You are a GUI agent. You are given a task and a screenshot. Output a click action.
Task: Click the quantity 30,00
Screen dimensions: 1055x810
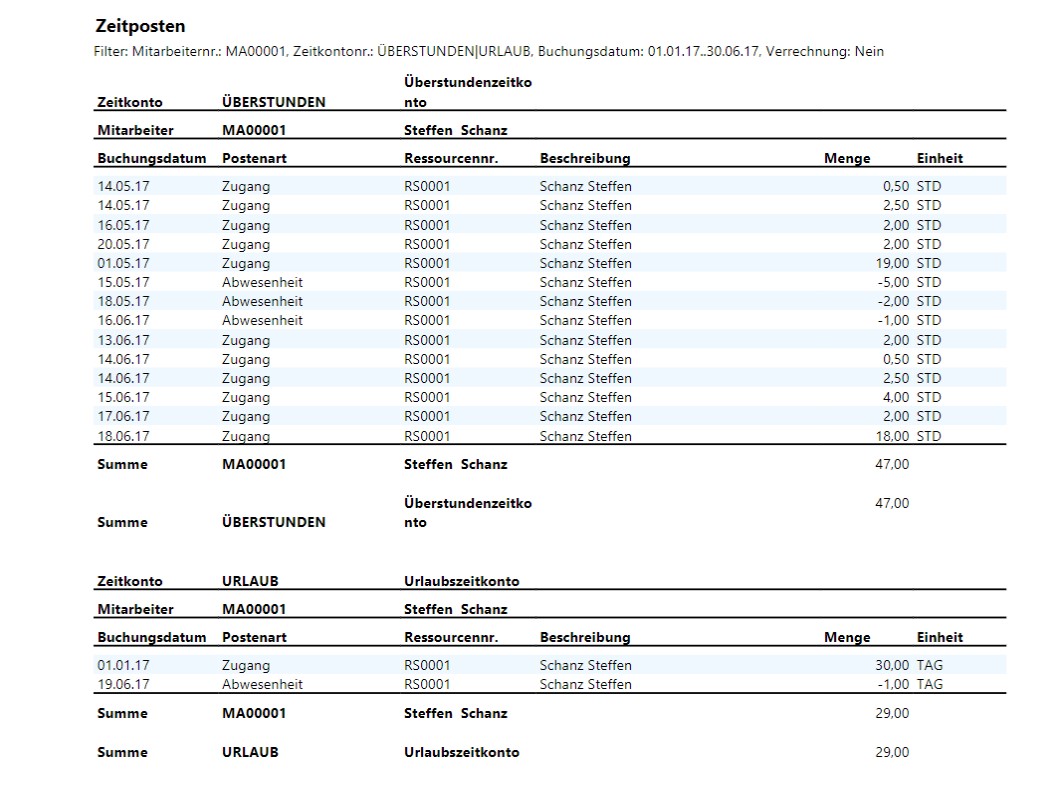pos(892,665)
